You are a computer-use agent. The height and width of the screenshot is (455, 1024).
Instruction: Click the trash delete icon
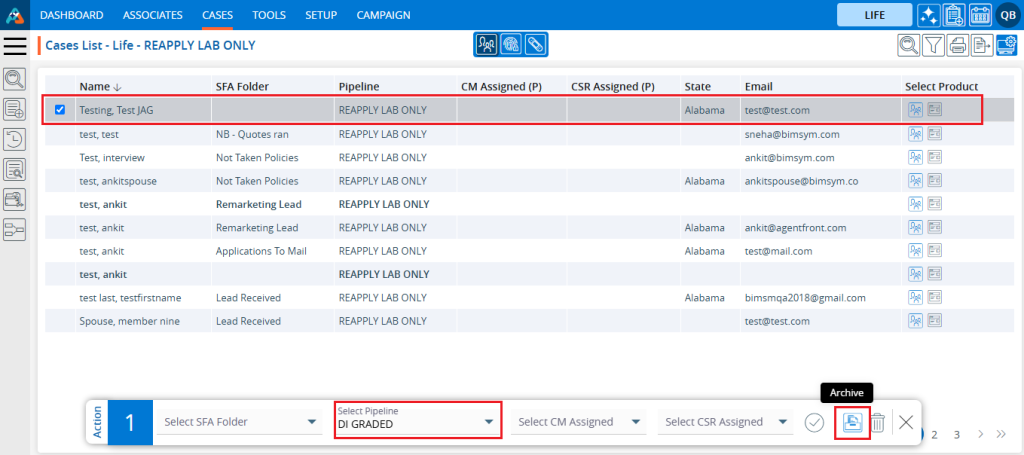click(x=877, y=422)
